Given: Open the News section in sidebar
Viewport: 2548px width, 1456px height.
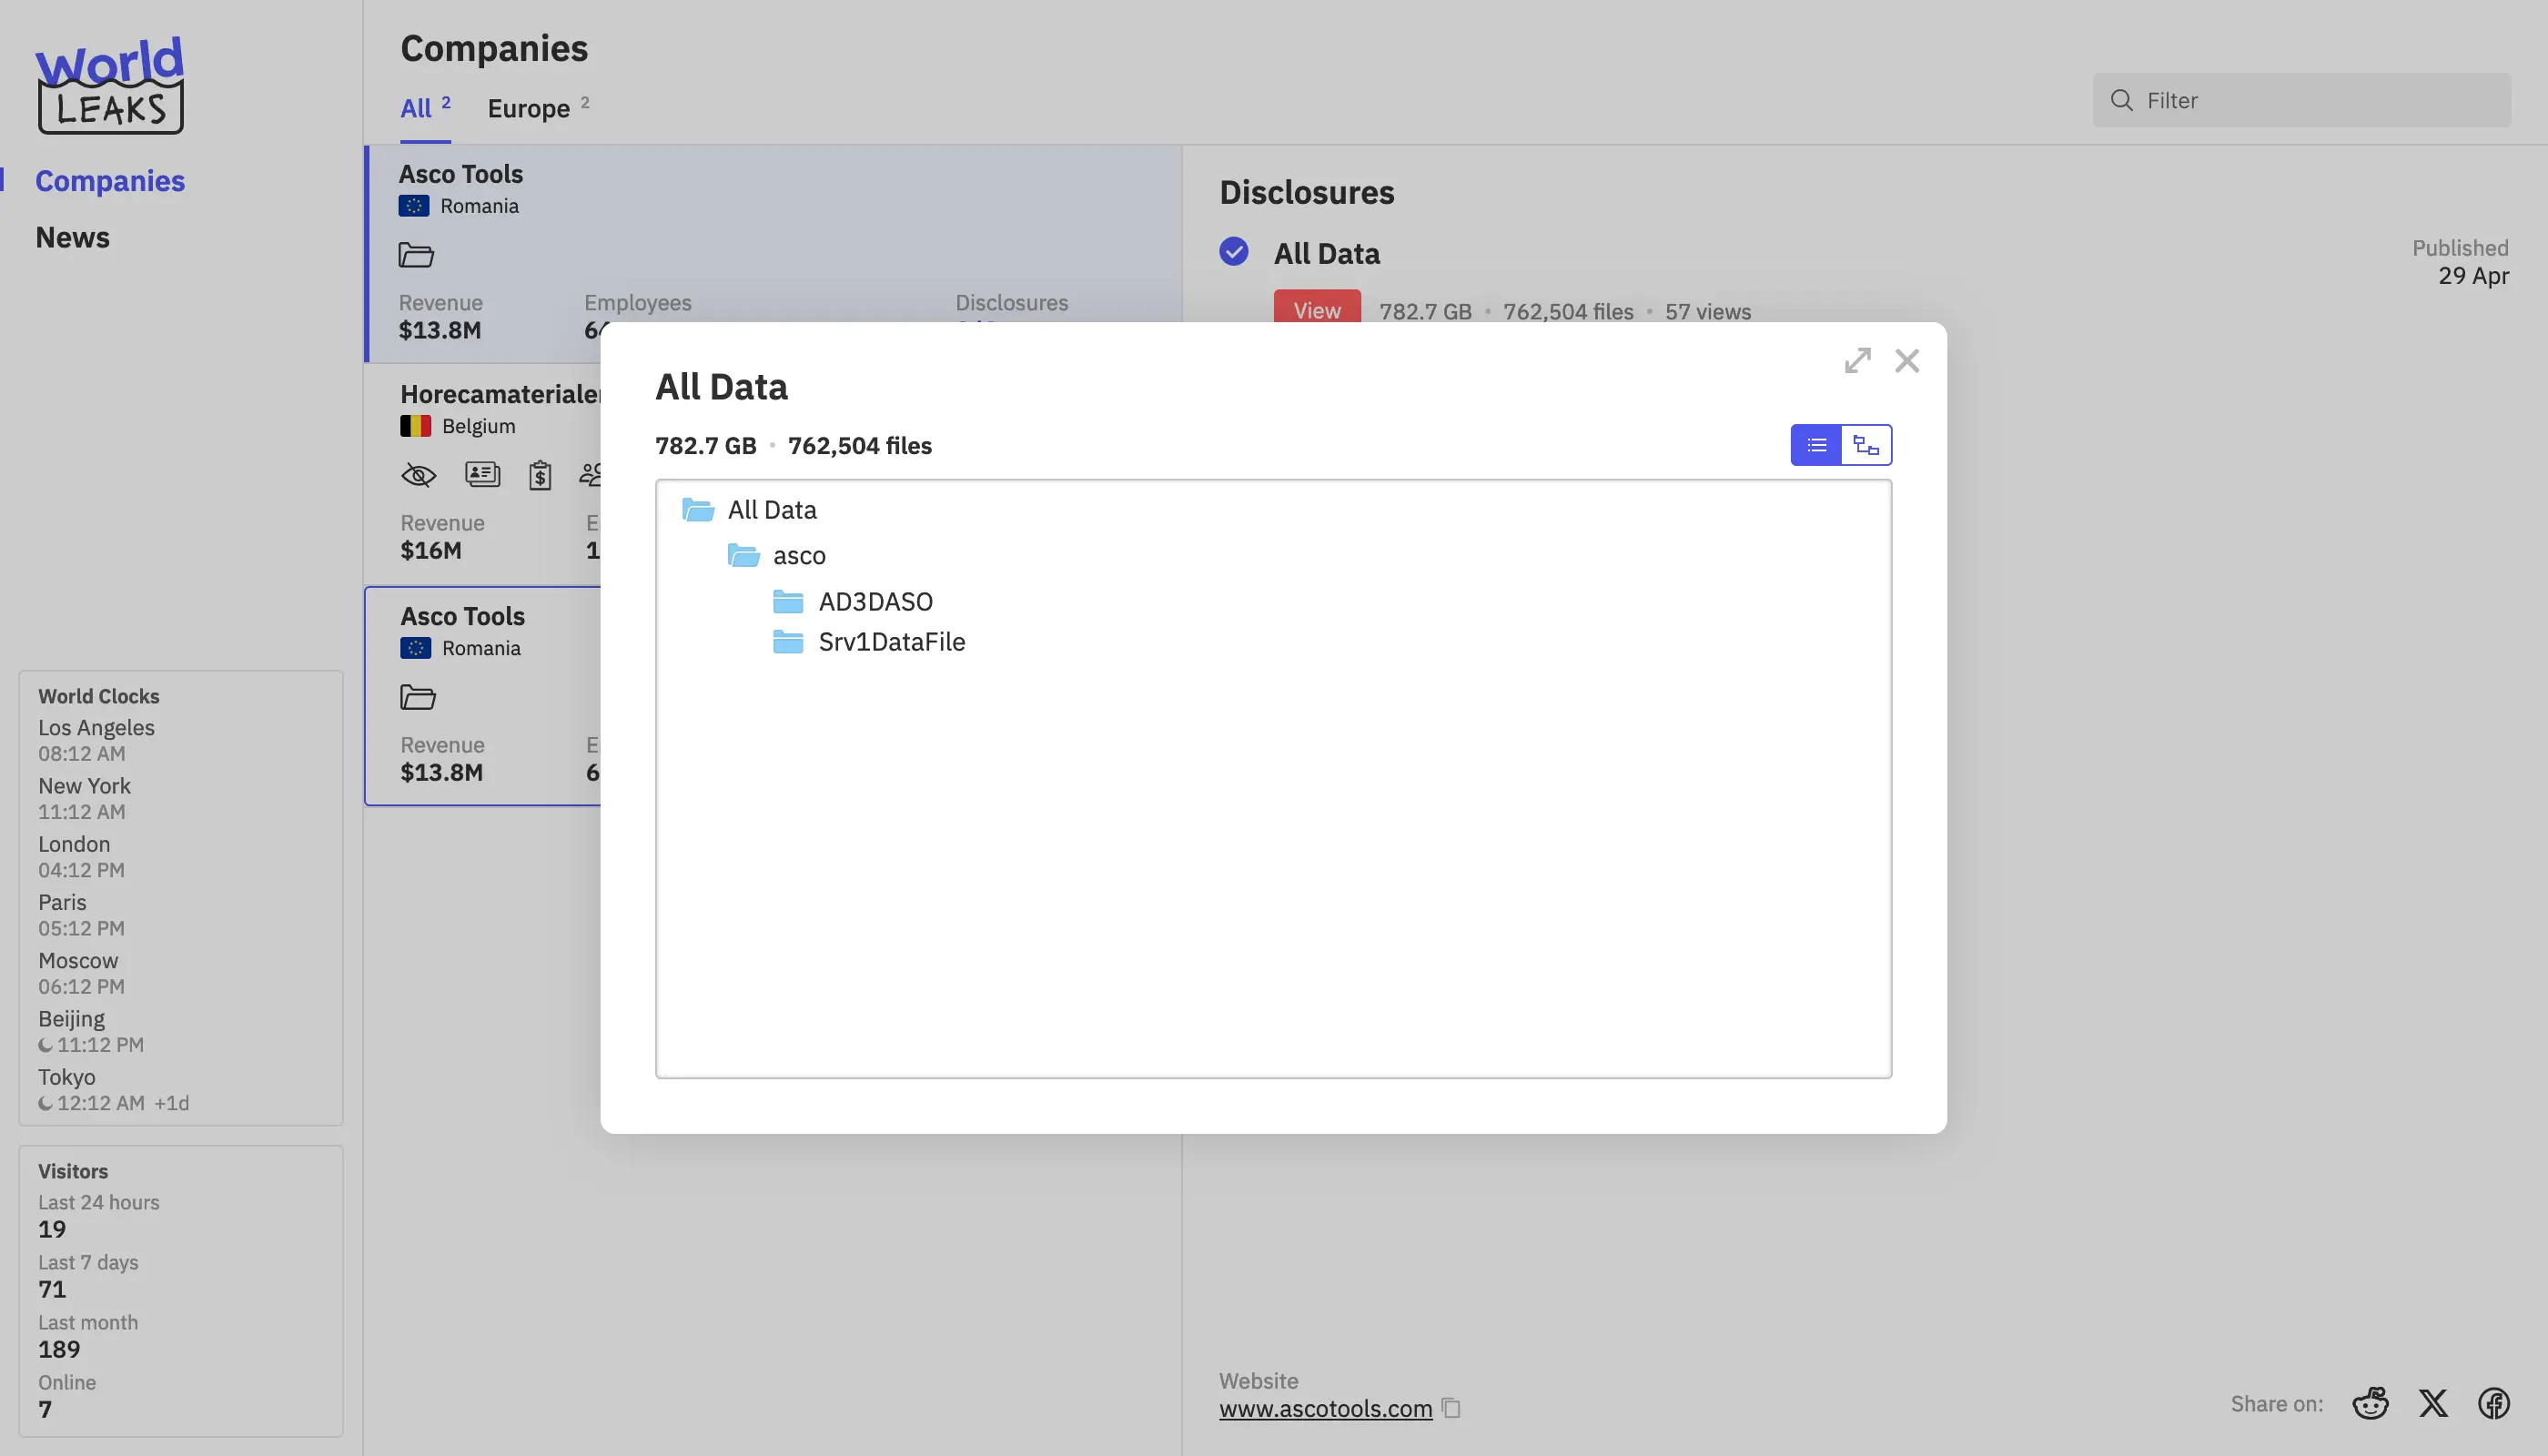Looking at the screenshot, I should (72, 237).
